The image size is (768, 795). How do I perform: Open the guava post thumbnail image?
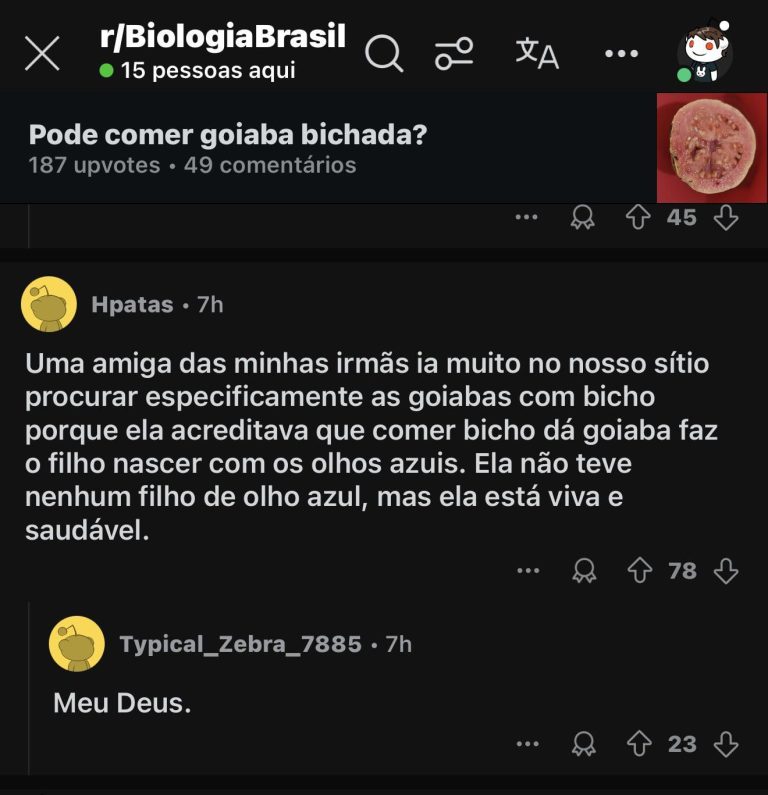click(x=711, y=148)
